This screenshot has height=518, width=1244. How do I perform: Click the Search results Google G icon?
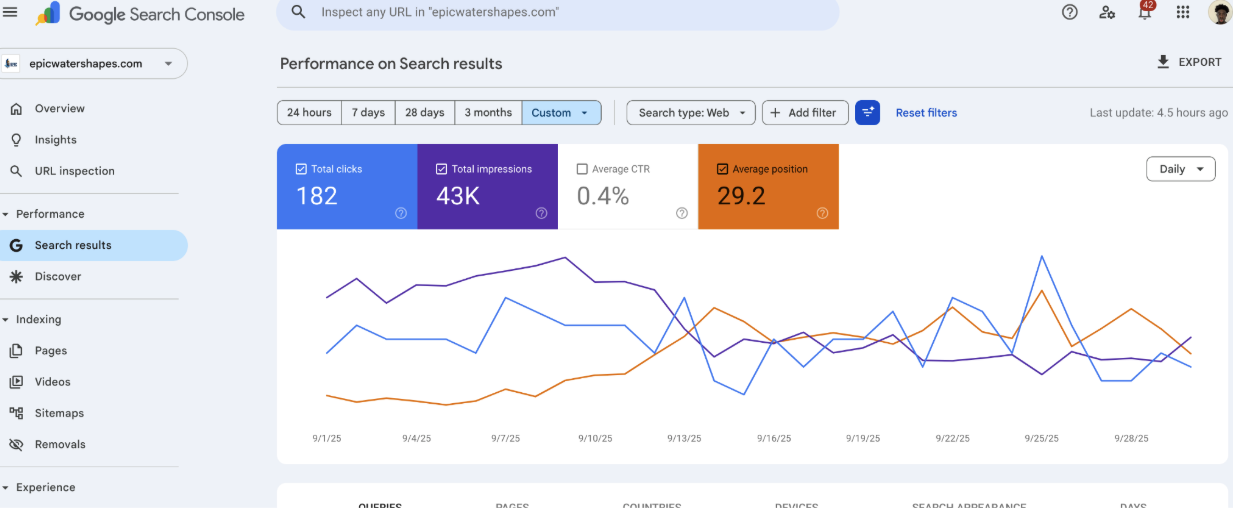16,245
